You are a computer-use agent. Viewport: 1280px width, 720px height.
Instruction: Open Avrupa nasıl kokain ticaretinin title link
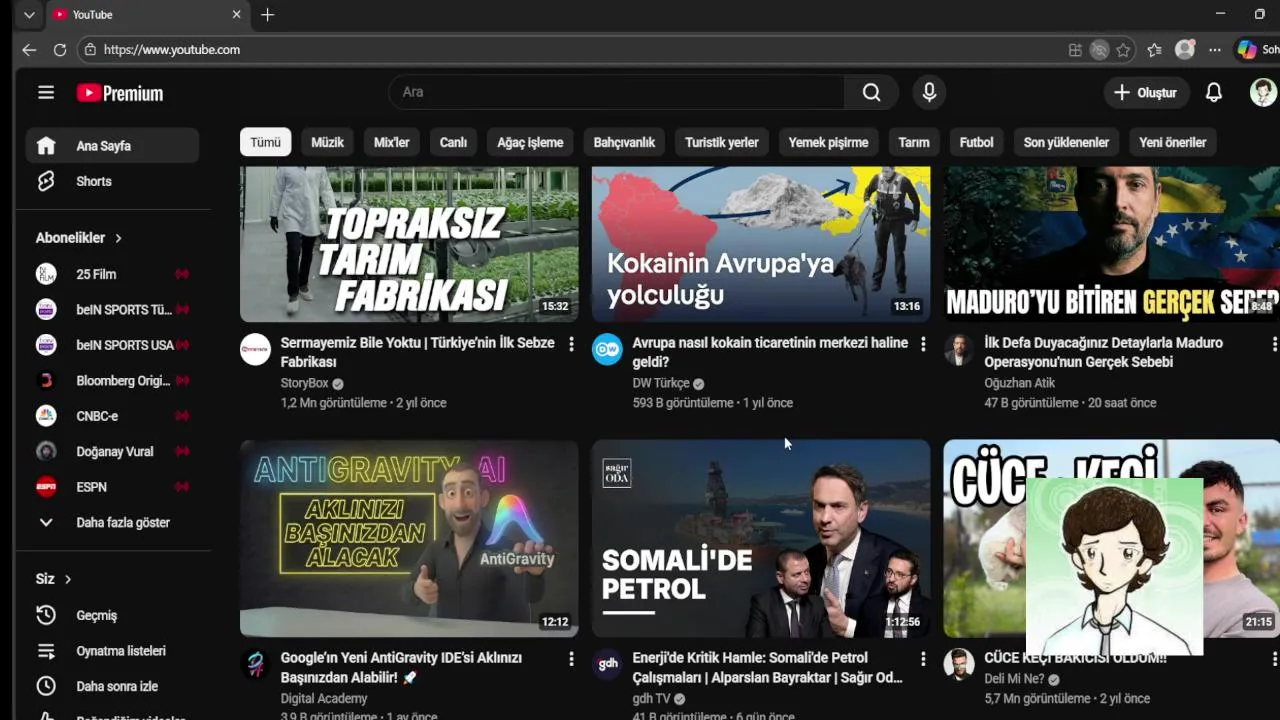pyautogui.click(x=770, y=352)
